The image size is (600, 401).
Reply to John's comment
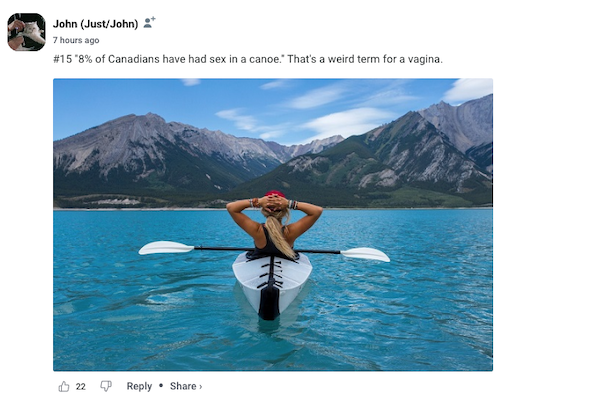[x=139, y=386]
